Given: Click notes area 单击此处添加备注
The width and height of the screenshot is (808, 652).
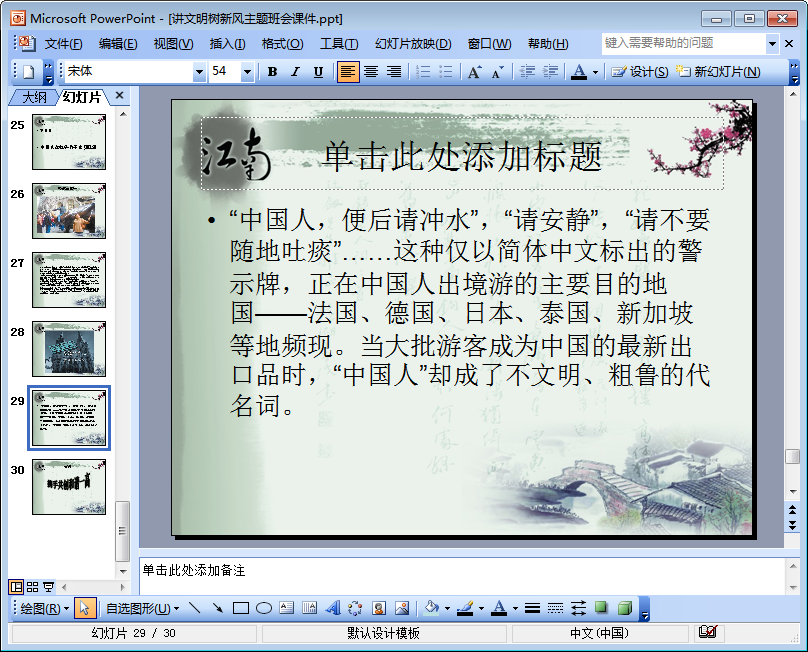Looking at the screenshot, I should tap(462, 576).
